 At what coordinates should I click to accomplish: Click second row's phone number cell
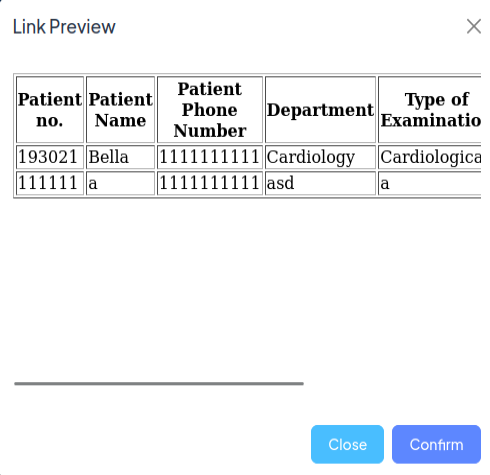[x=210, y=183]
